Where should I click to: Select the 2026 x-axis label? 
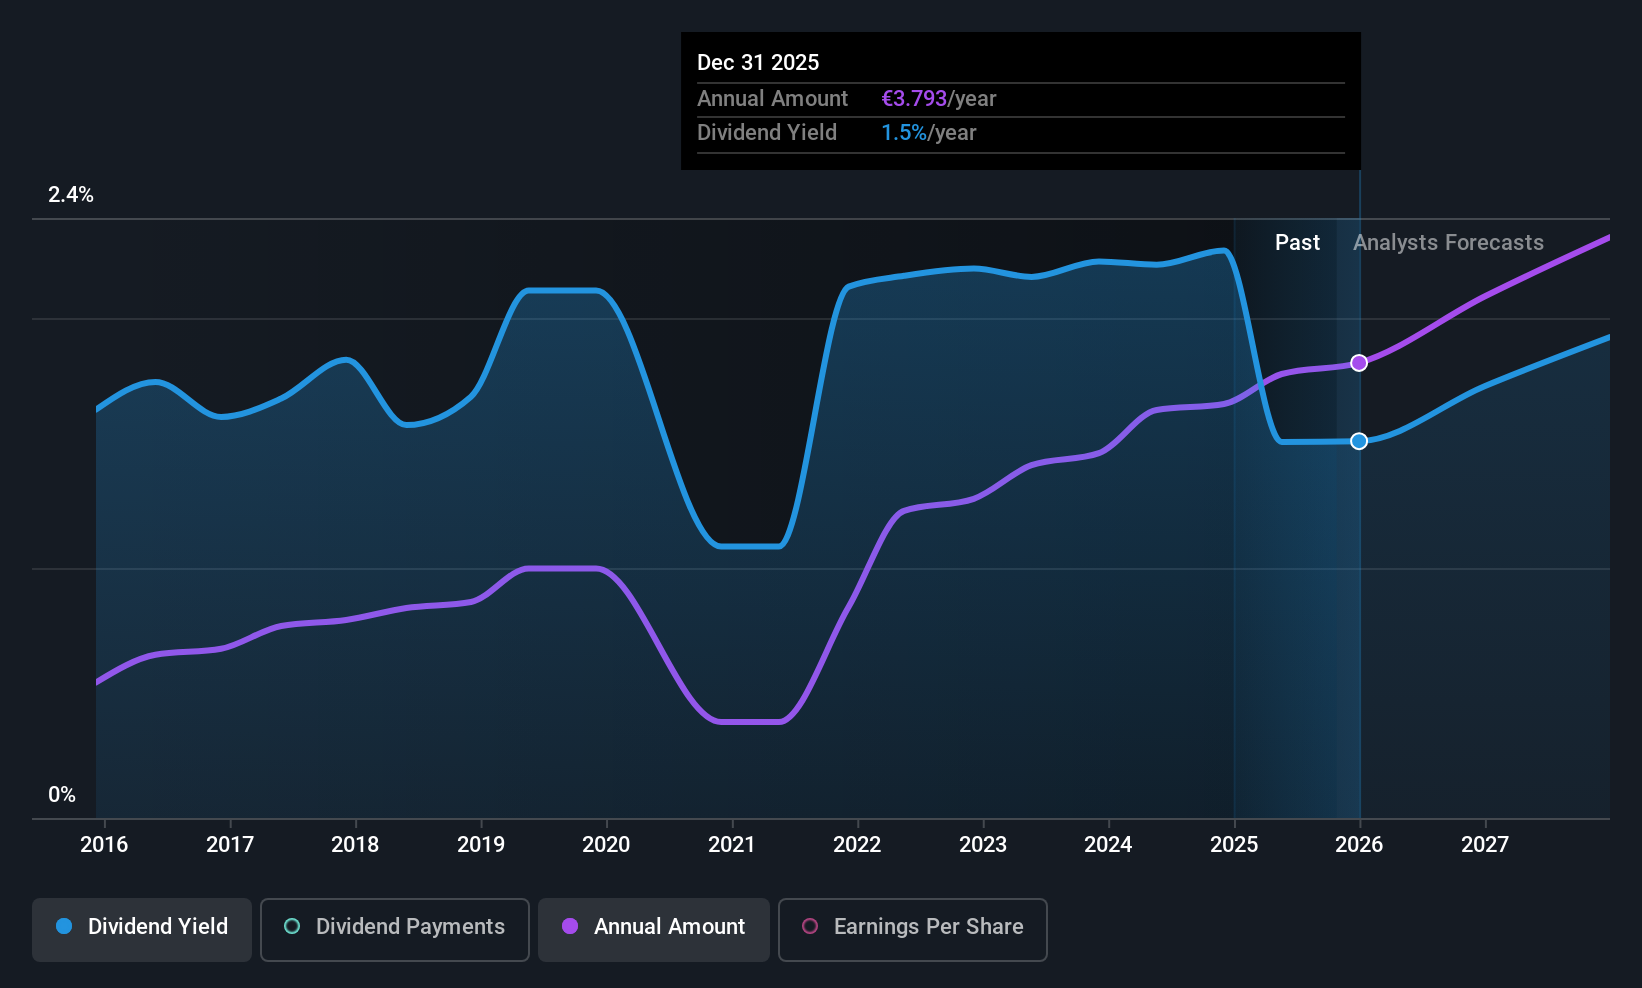pos(1359,844)
